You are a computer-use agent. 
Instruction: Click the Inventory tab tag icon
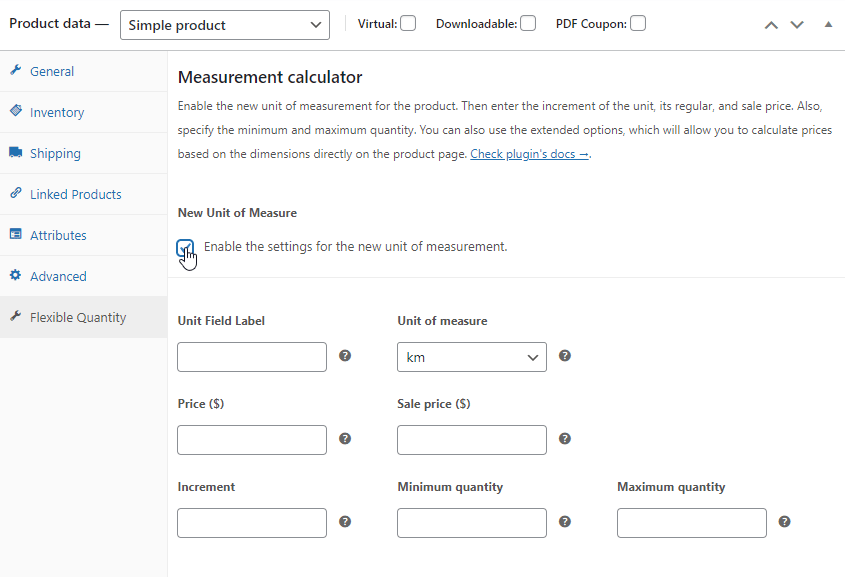[16, 110]
